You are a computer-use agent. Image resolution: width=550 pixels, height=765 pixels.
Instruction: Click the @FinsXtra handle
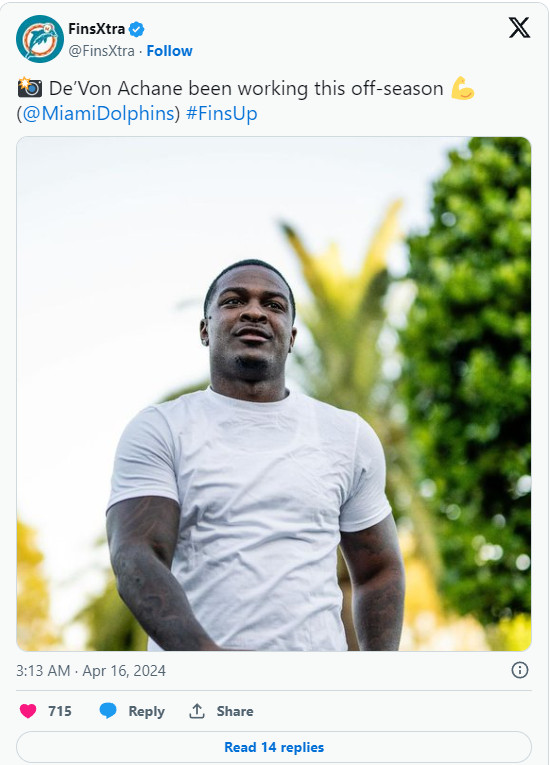[x=102, y=51]
